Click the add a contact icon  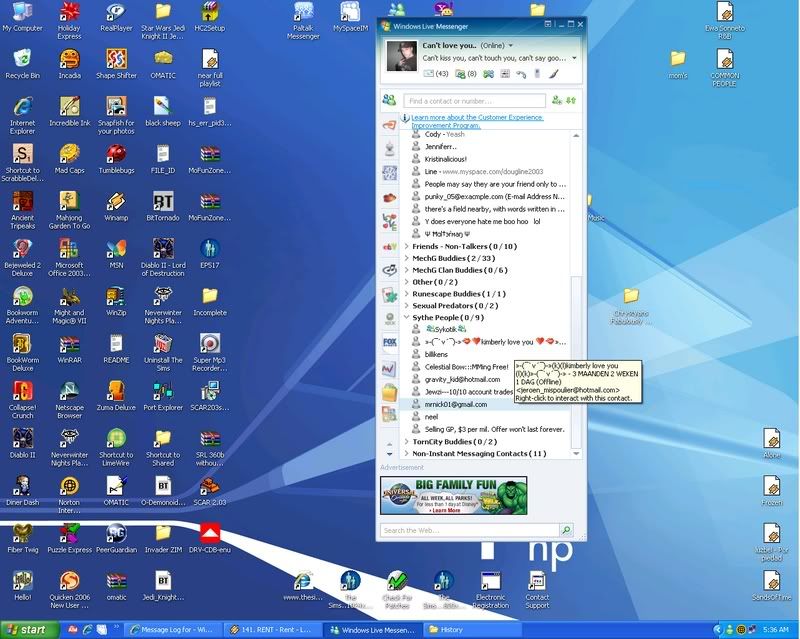point(557,101)
